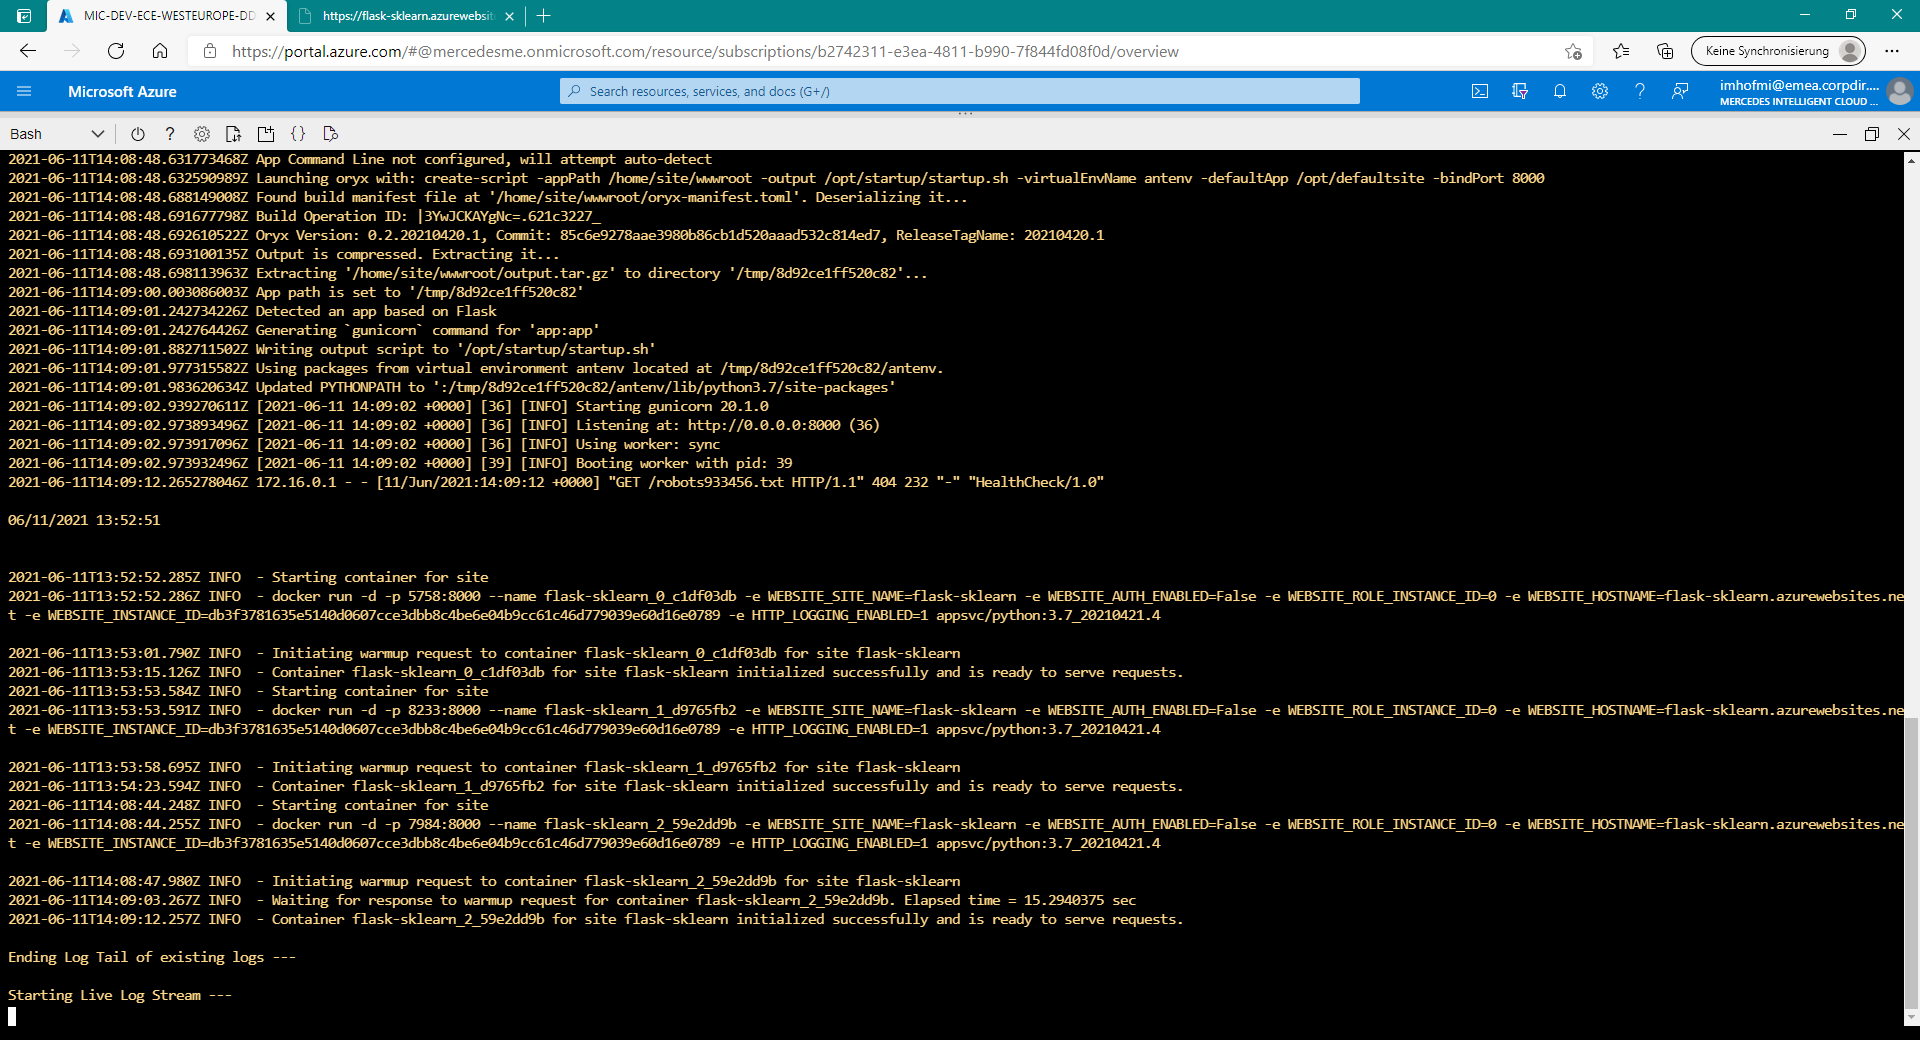
Task: Open Cloud Shell help question mark
Action: pyautogui.click(x=170, y=134)
